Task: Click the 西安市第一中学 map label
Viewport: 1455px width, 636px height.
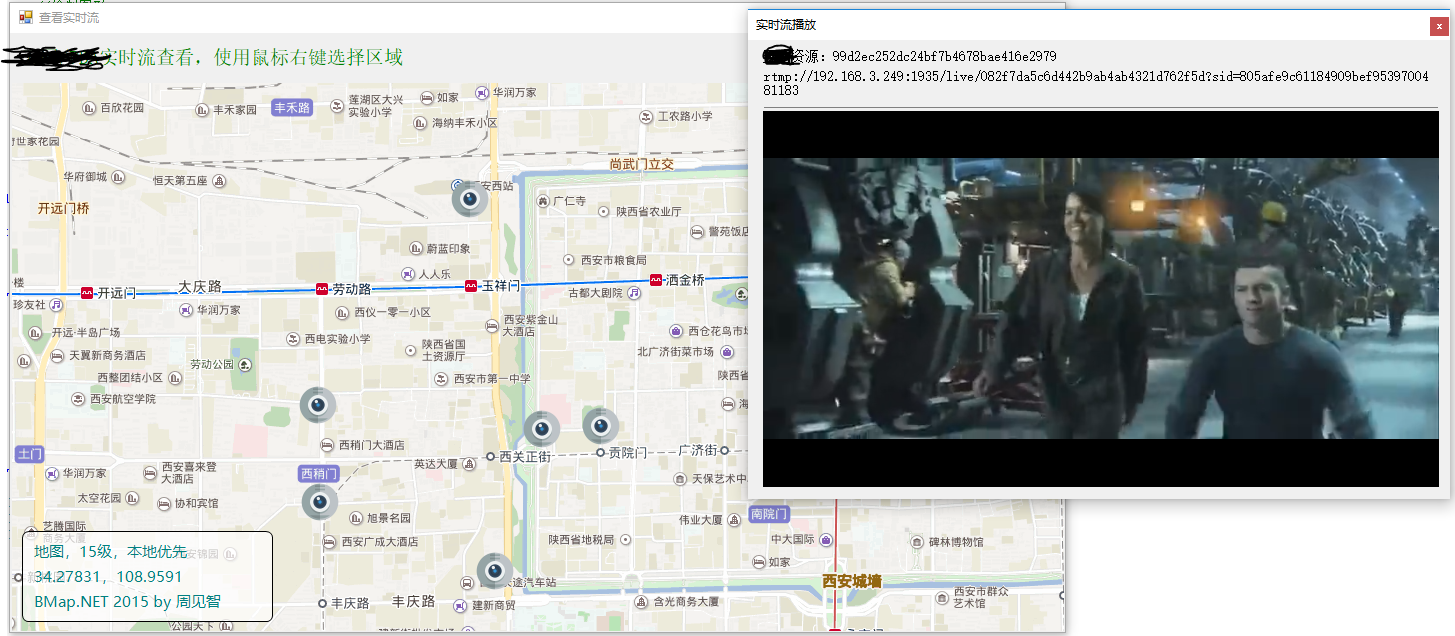Action: pyautogui.click(x=492, y=379)
